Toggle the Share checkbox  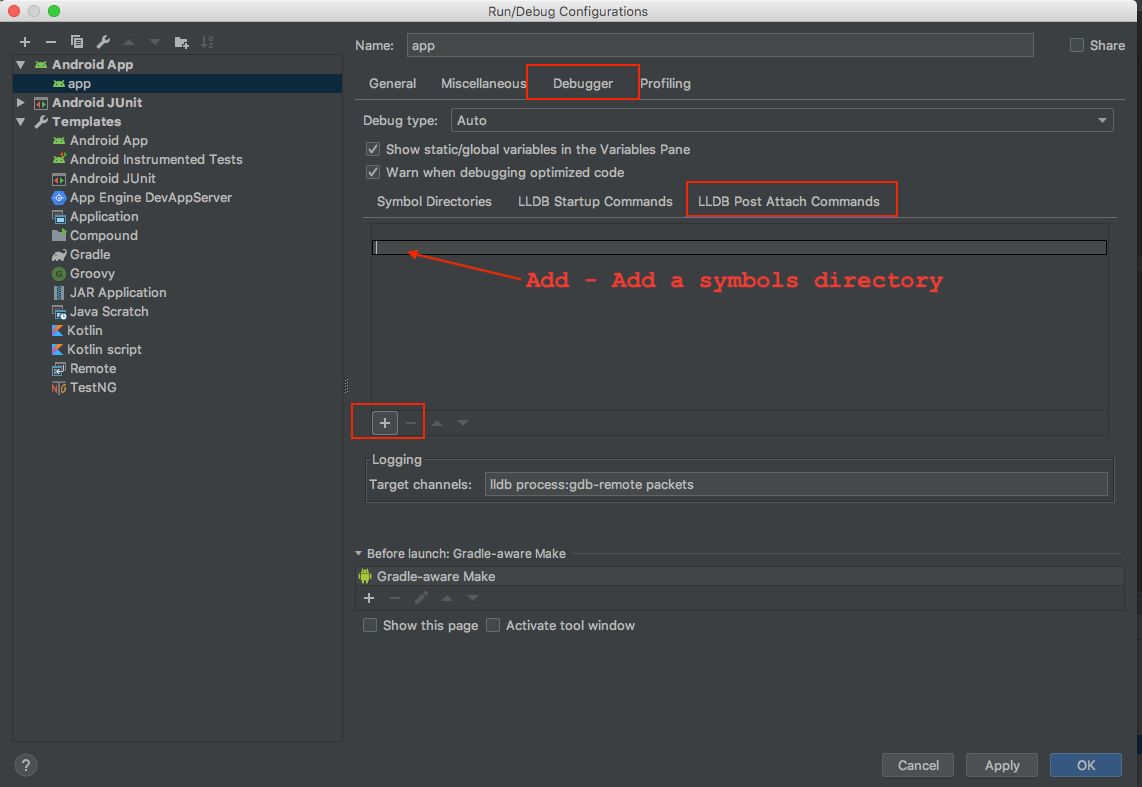click(1076, 45)
